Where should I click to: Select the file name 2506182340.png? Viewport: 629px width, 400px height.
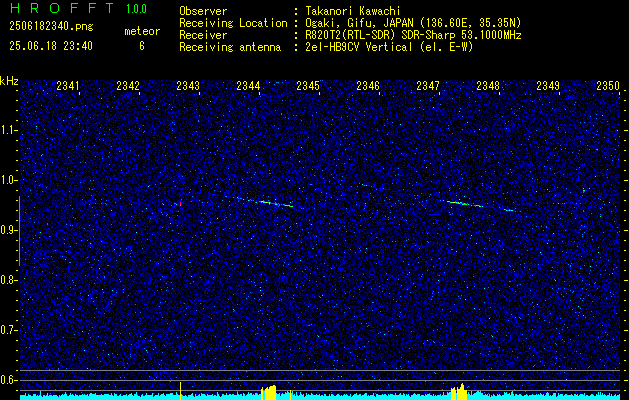(x=51, y=27)
